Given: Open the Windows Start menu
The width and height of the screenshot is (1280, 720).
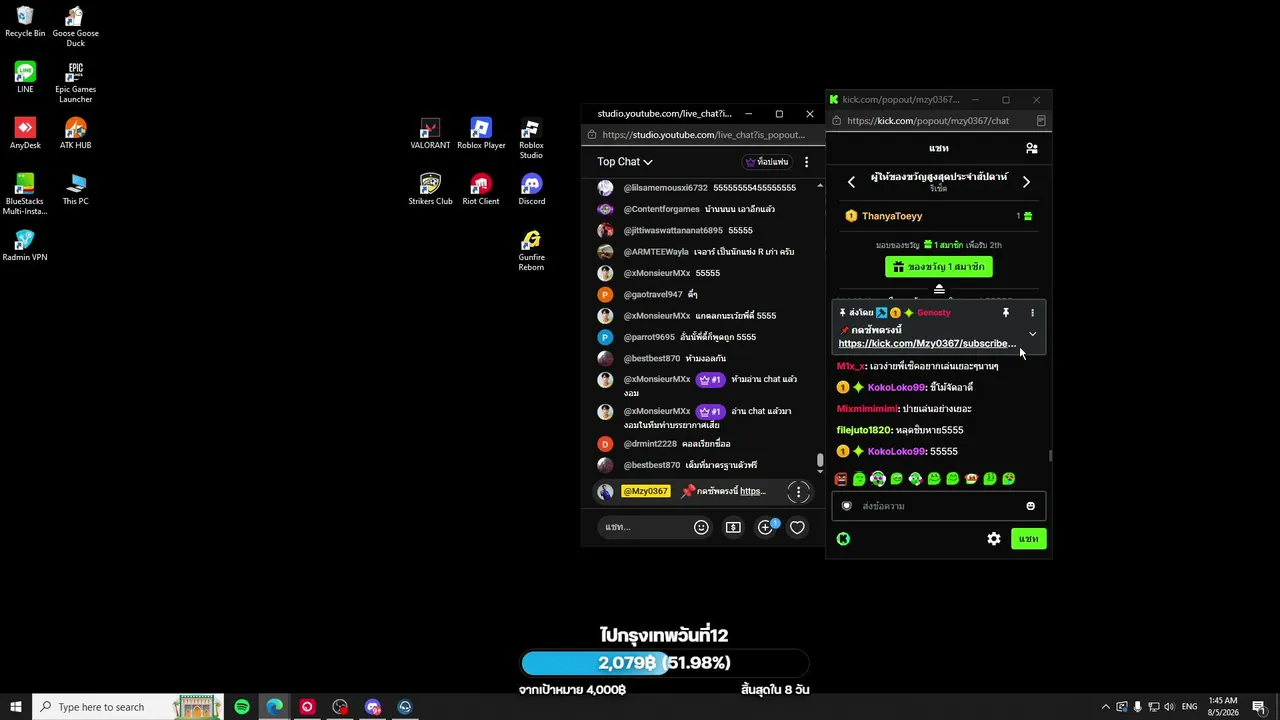Looking at the screenshot, I should click(16, 707).
